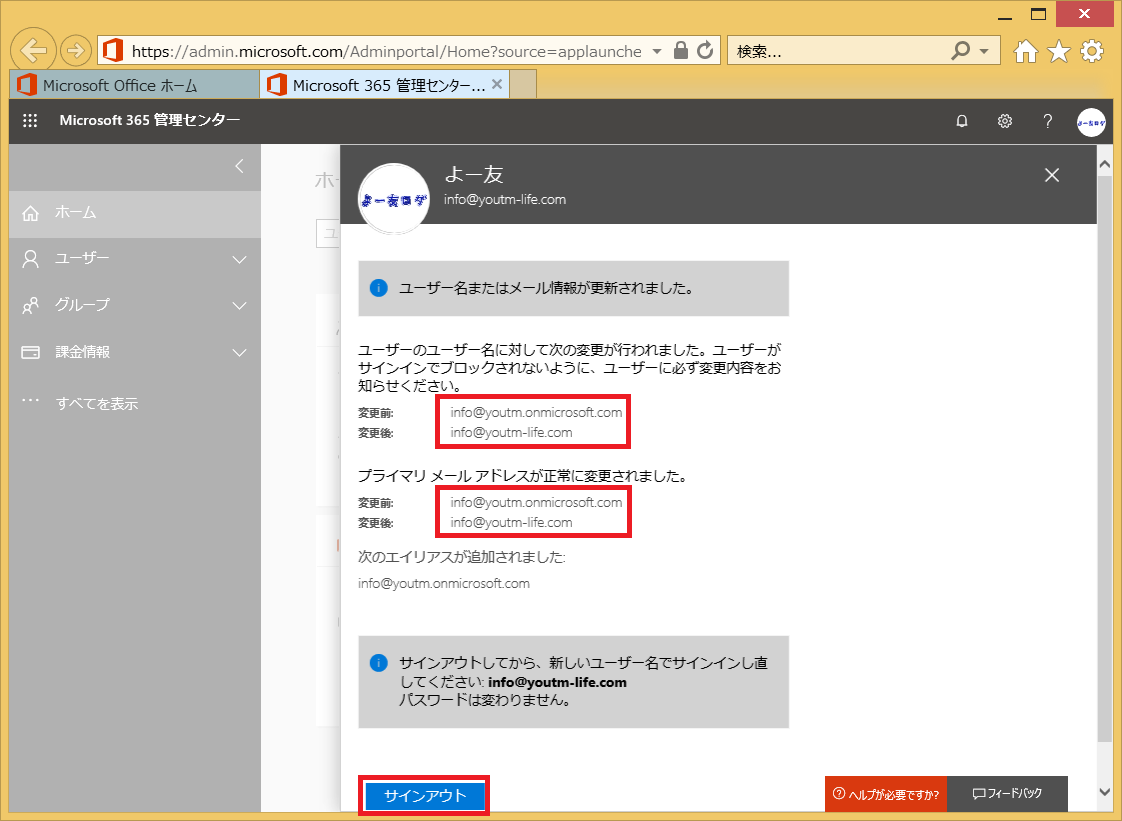
Task: Click the lock security icon in the address bar
Action: coord(681,50)
